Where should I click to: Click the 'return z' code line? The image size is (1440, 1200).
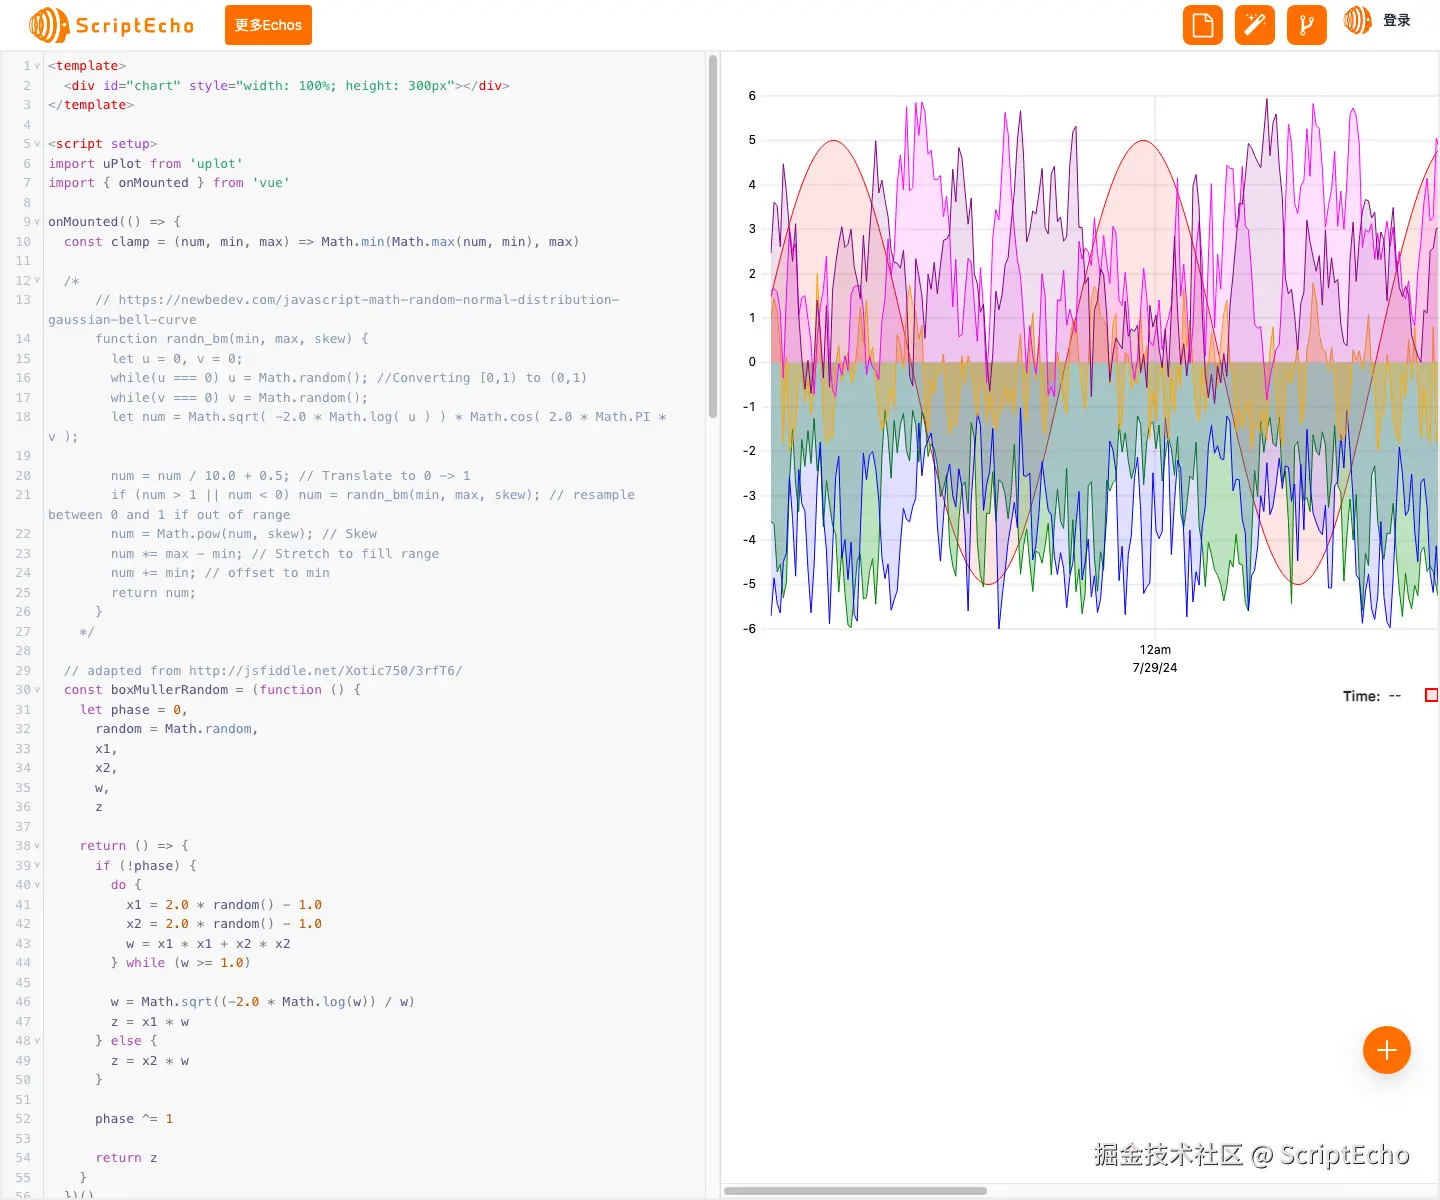click(x=126, y=1158)
